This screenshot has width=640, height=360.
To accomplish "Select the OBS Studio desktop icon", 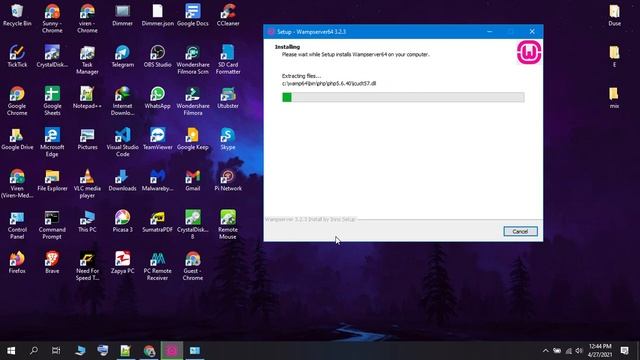I will (x=158, y=56).
